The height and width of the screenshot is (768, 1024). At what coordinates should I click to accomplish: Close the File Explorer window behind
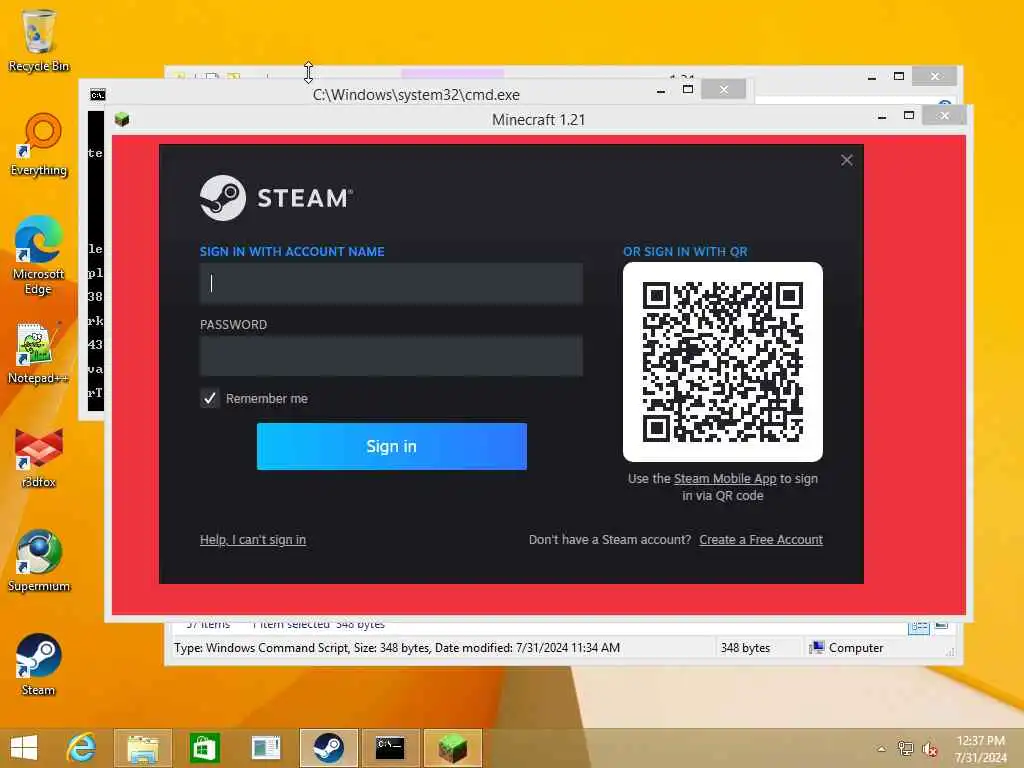click(935, 76)
